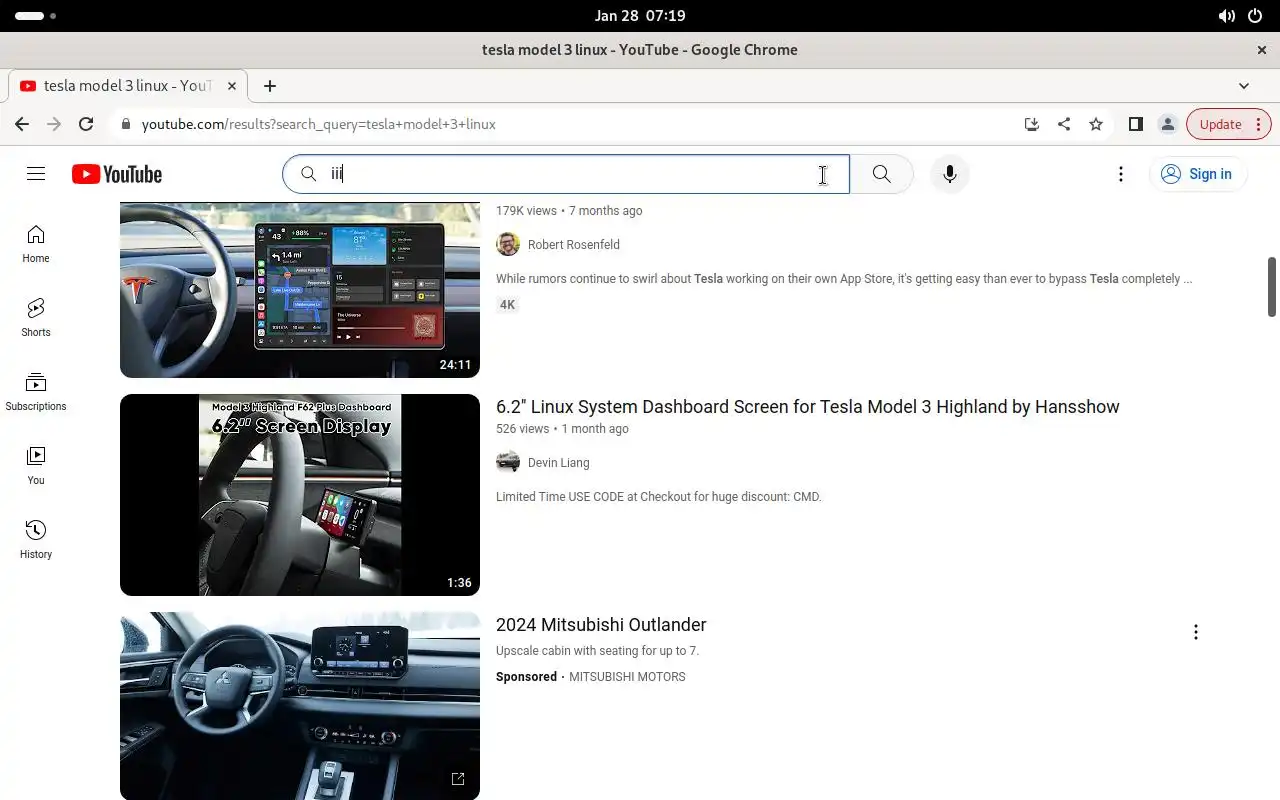
Task: Open History in the sidebar
Action: [x=36, y=540]
